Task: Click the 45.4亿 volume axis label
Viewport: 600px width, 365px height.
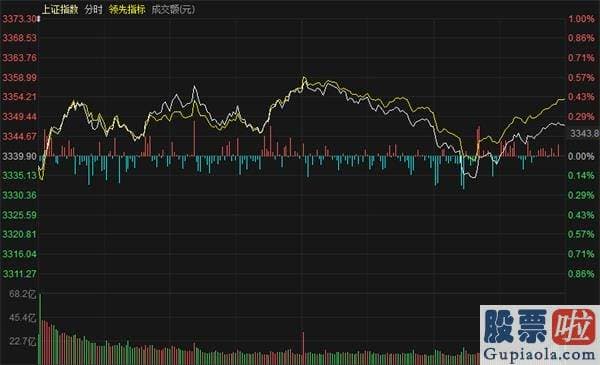Action: (x=23, y=318)
